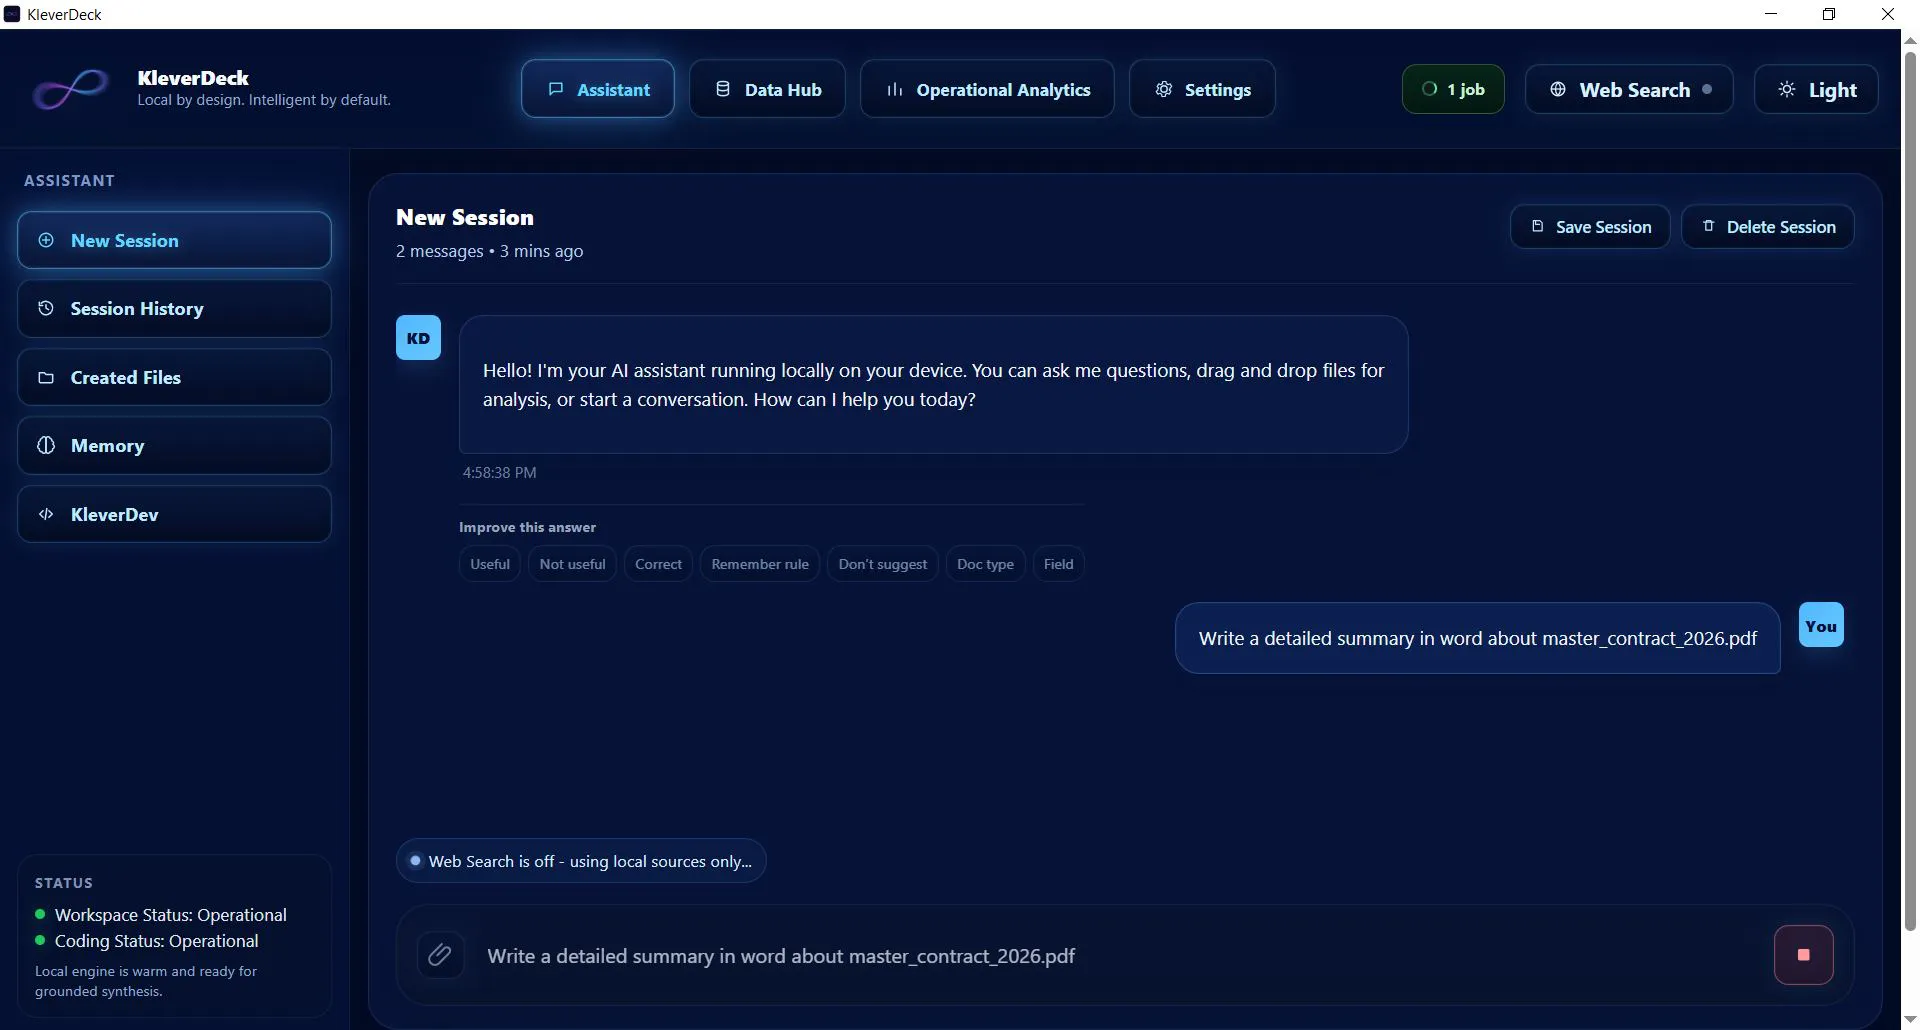Click Save Session button
The image size is (1920, 1030).
pos(1590,227)
